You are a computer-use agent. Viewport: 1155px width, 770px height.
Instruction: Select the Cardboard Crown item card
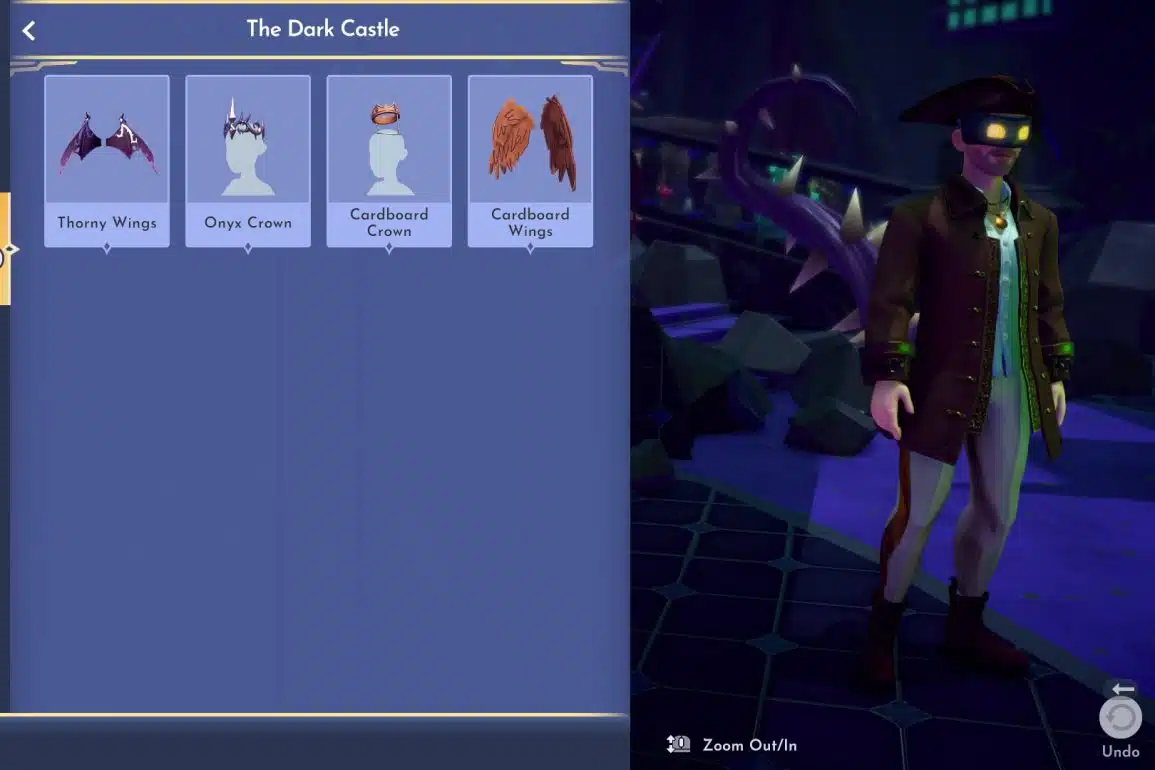389,161
